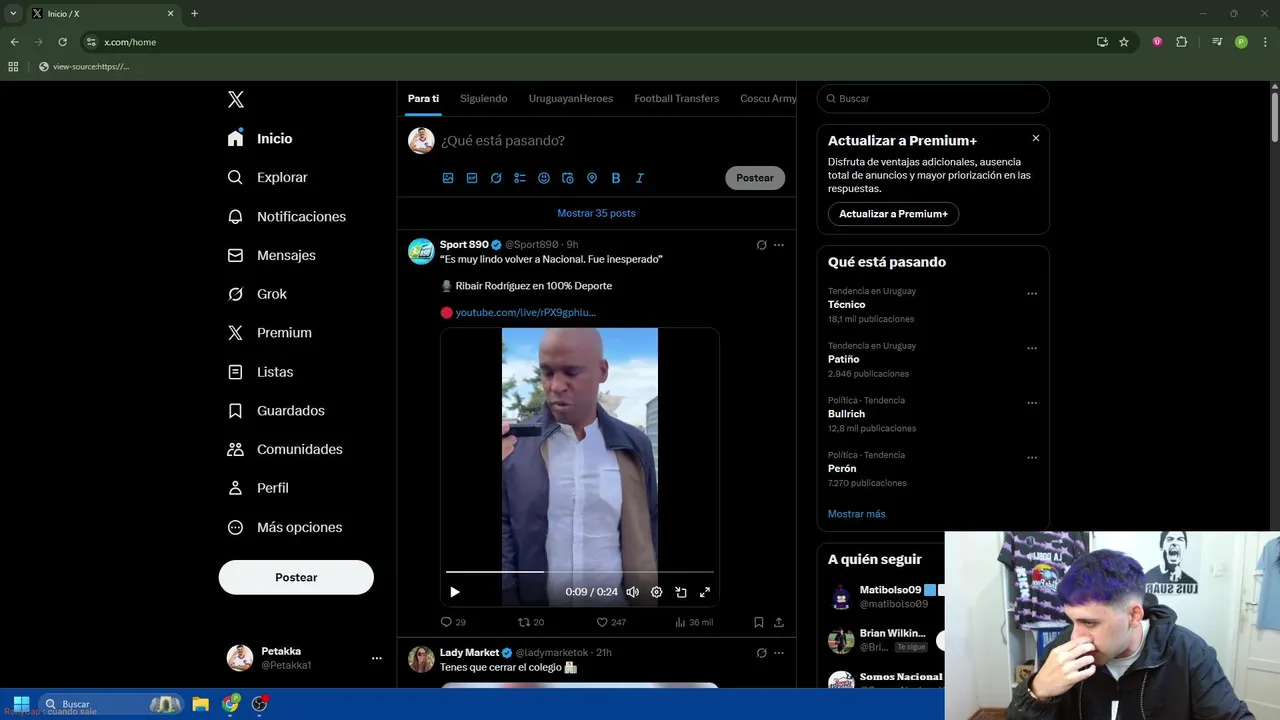Open Explorar from sidebar
Viewport: 1280px width, 720px height.
click(267, 177)
